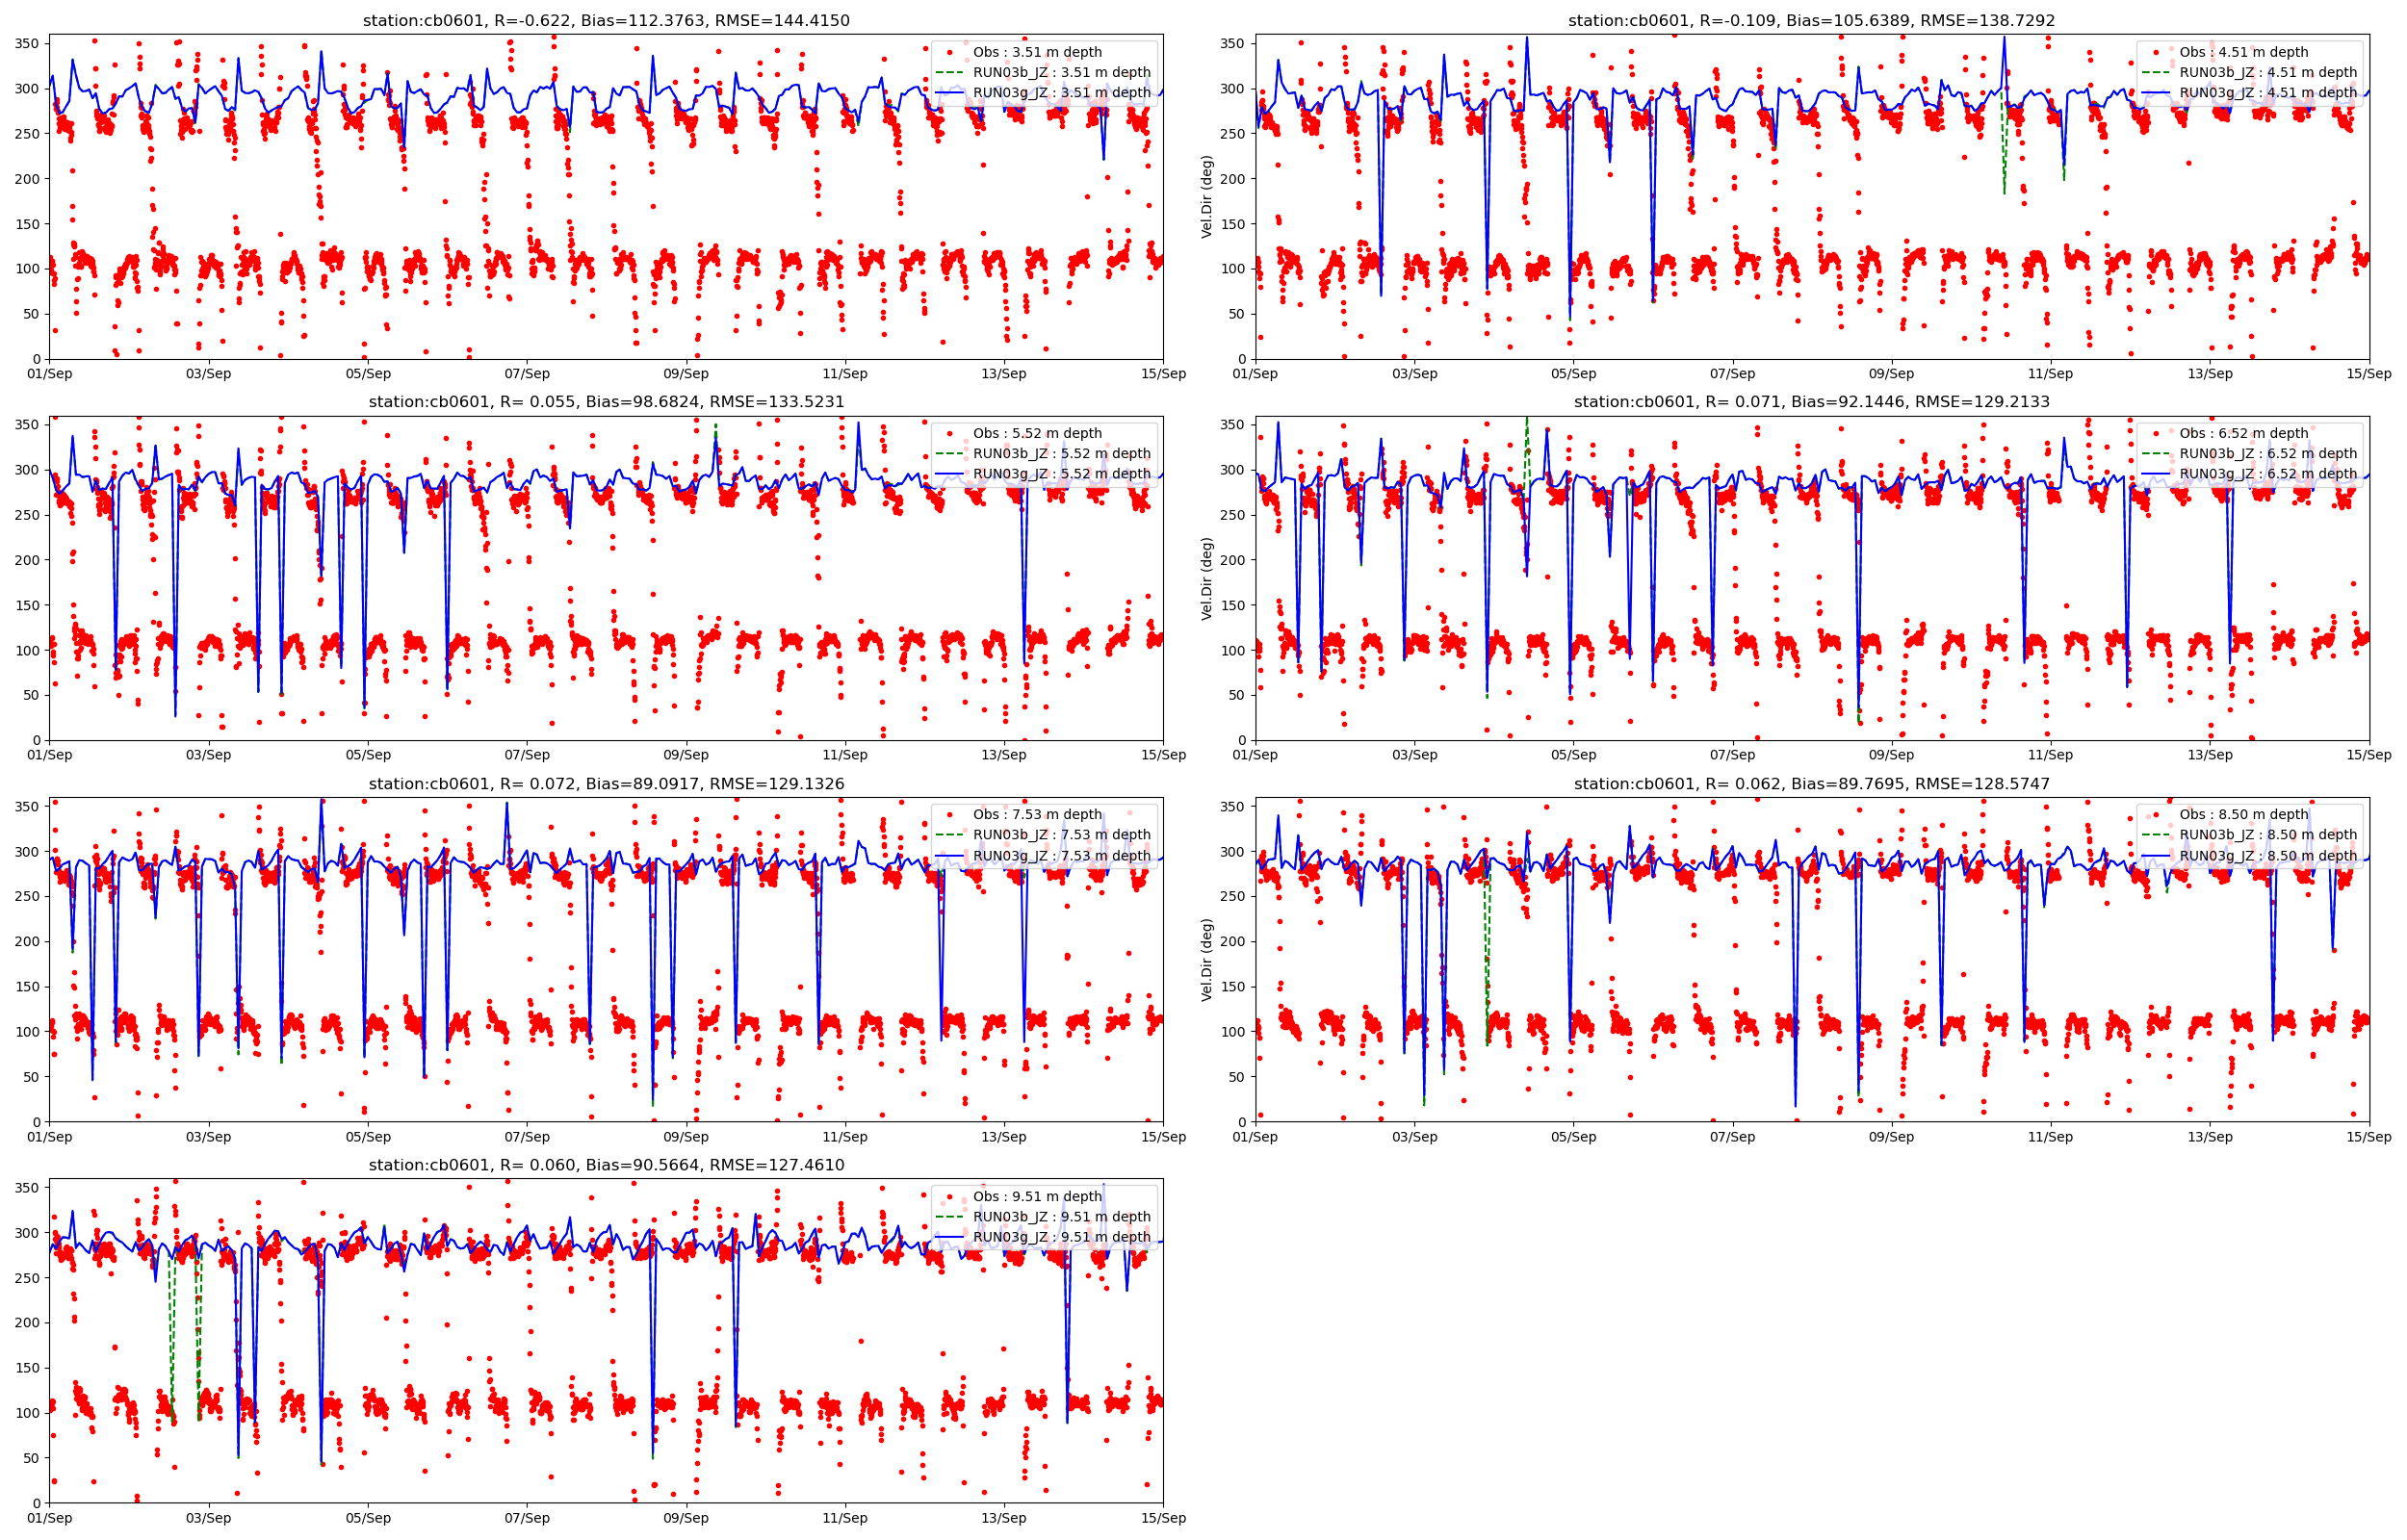Click the 350 y-axis tick of 3.51 m plot
The width and height of the screenshot is (2407, 1540).
(x=27, y=43)
